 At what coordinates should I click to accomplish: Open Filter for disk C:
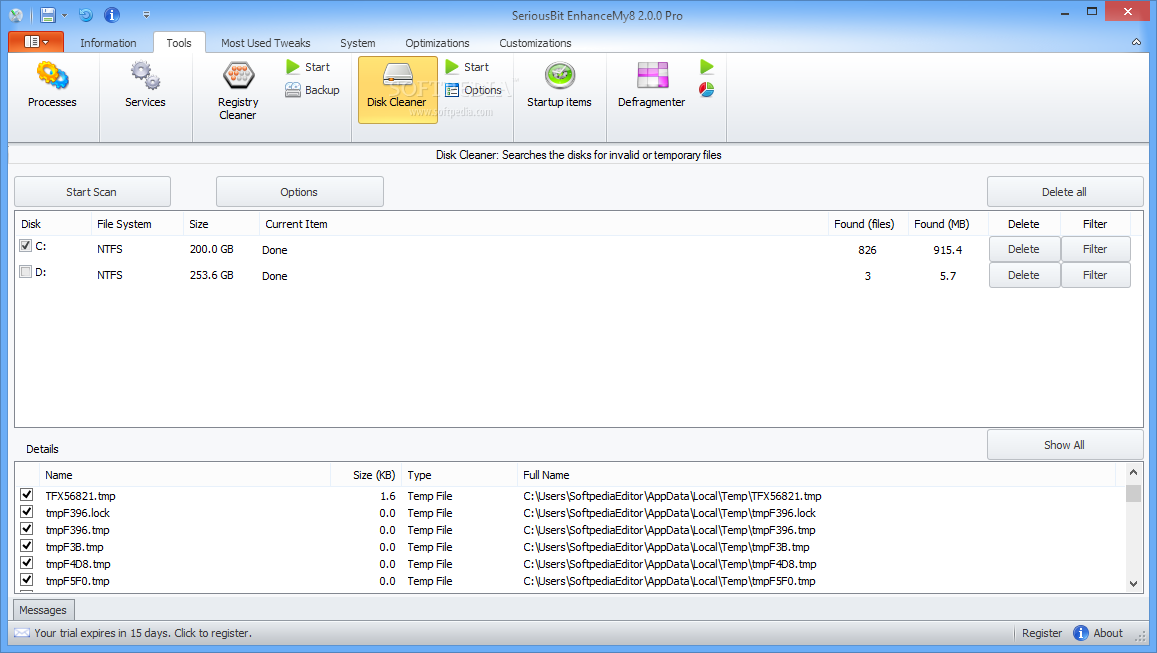click(x=1096, y=249)
